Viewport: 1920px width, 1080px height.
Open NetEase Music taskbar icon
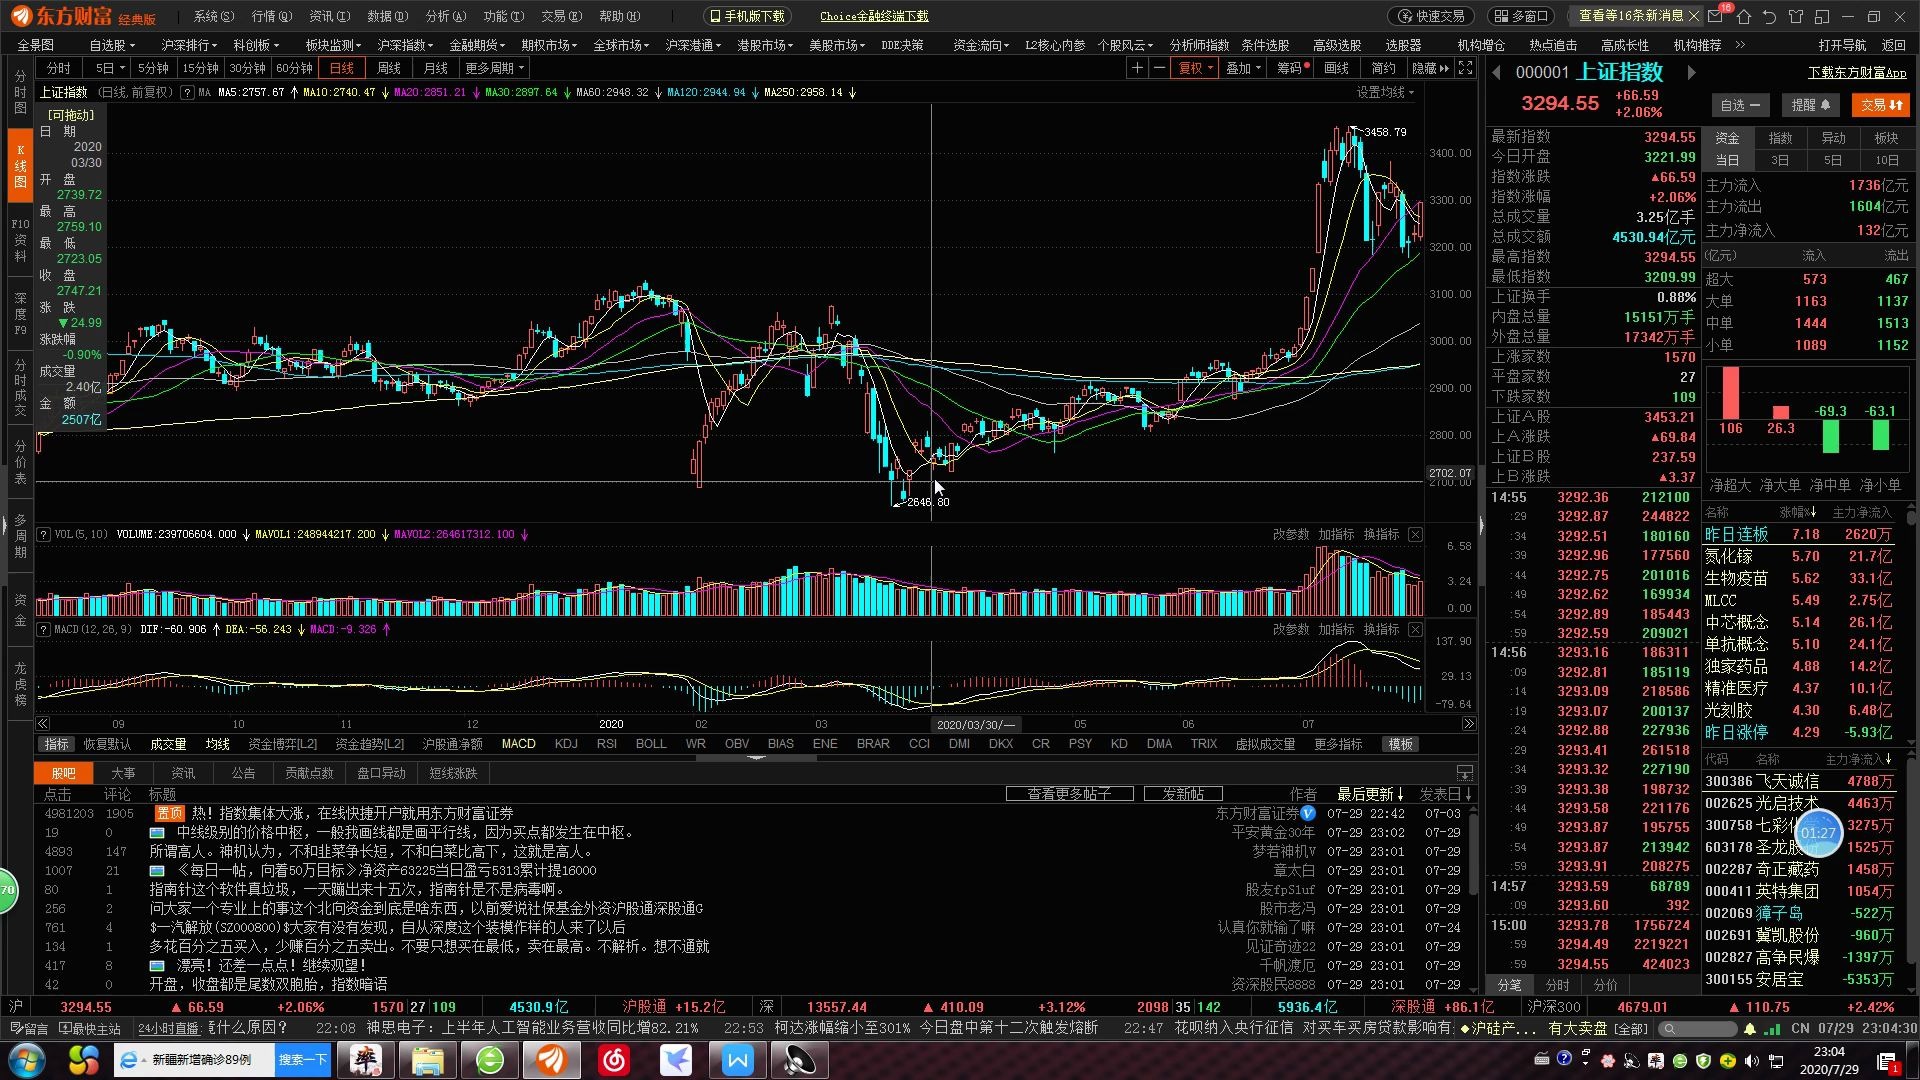[614, 1060]
